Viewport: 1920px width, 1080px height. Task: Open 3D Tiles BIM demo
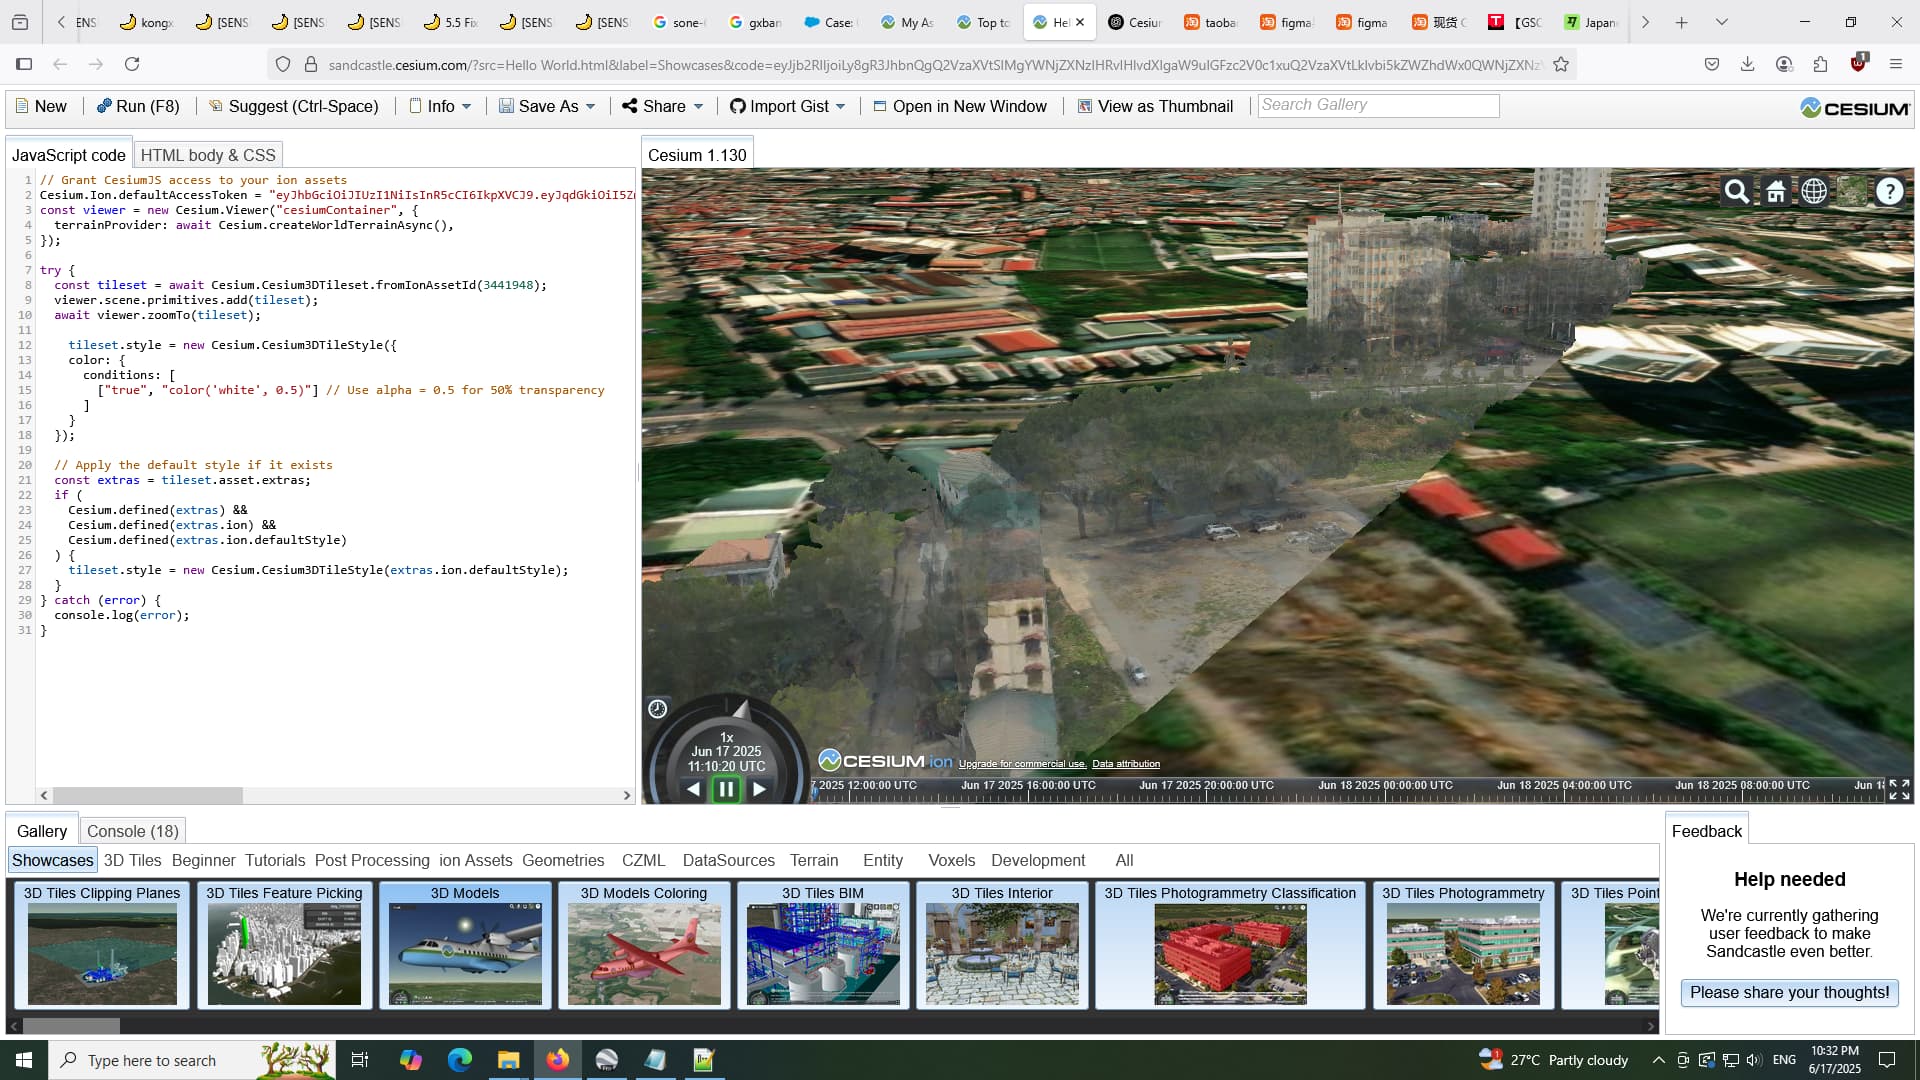[823, 945]
